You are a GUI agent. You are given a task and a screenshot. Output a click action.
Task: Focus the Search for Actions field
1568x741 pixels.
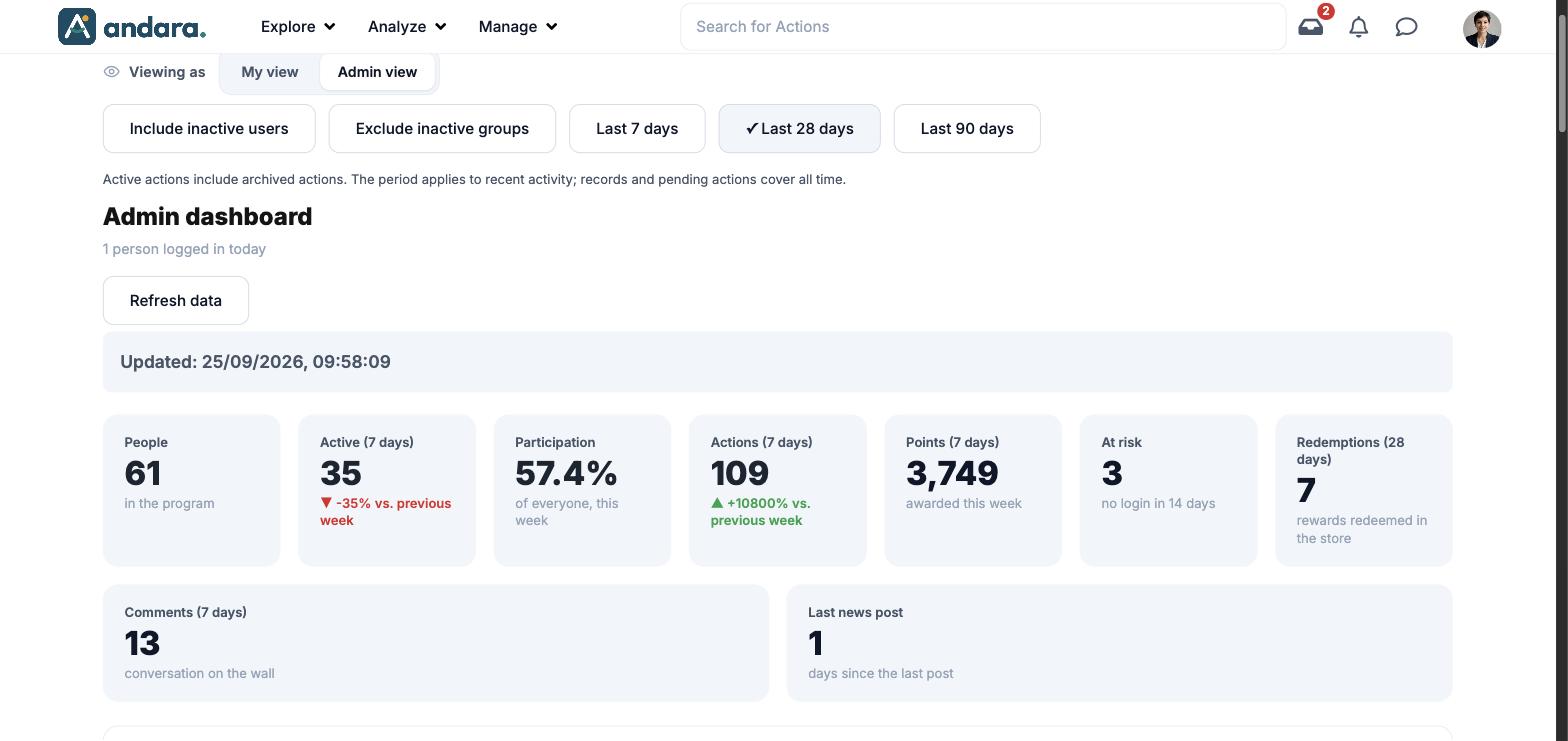click(x=983, y=27)
